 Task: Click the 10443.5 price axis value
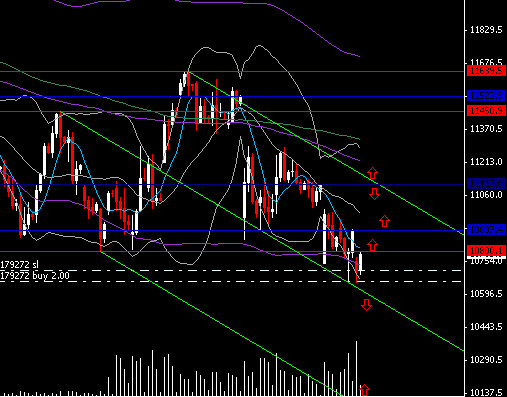point(486,327)
